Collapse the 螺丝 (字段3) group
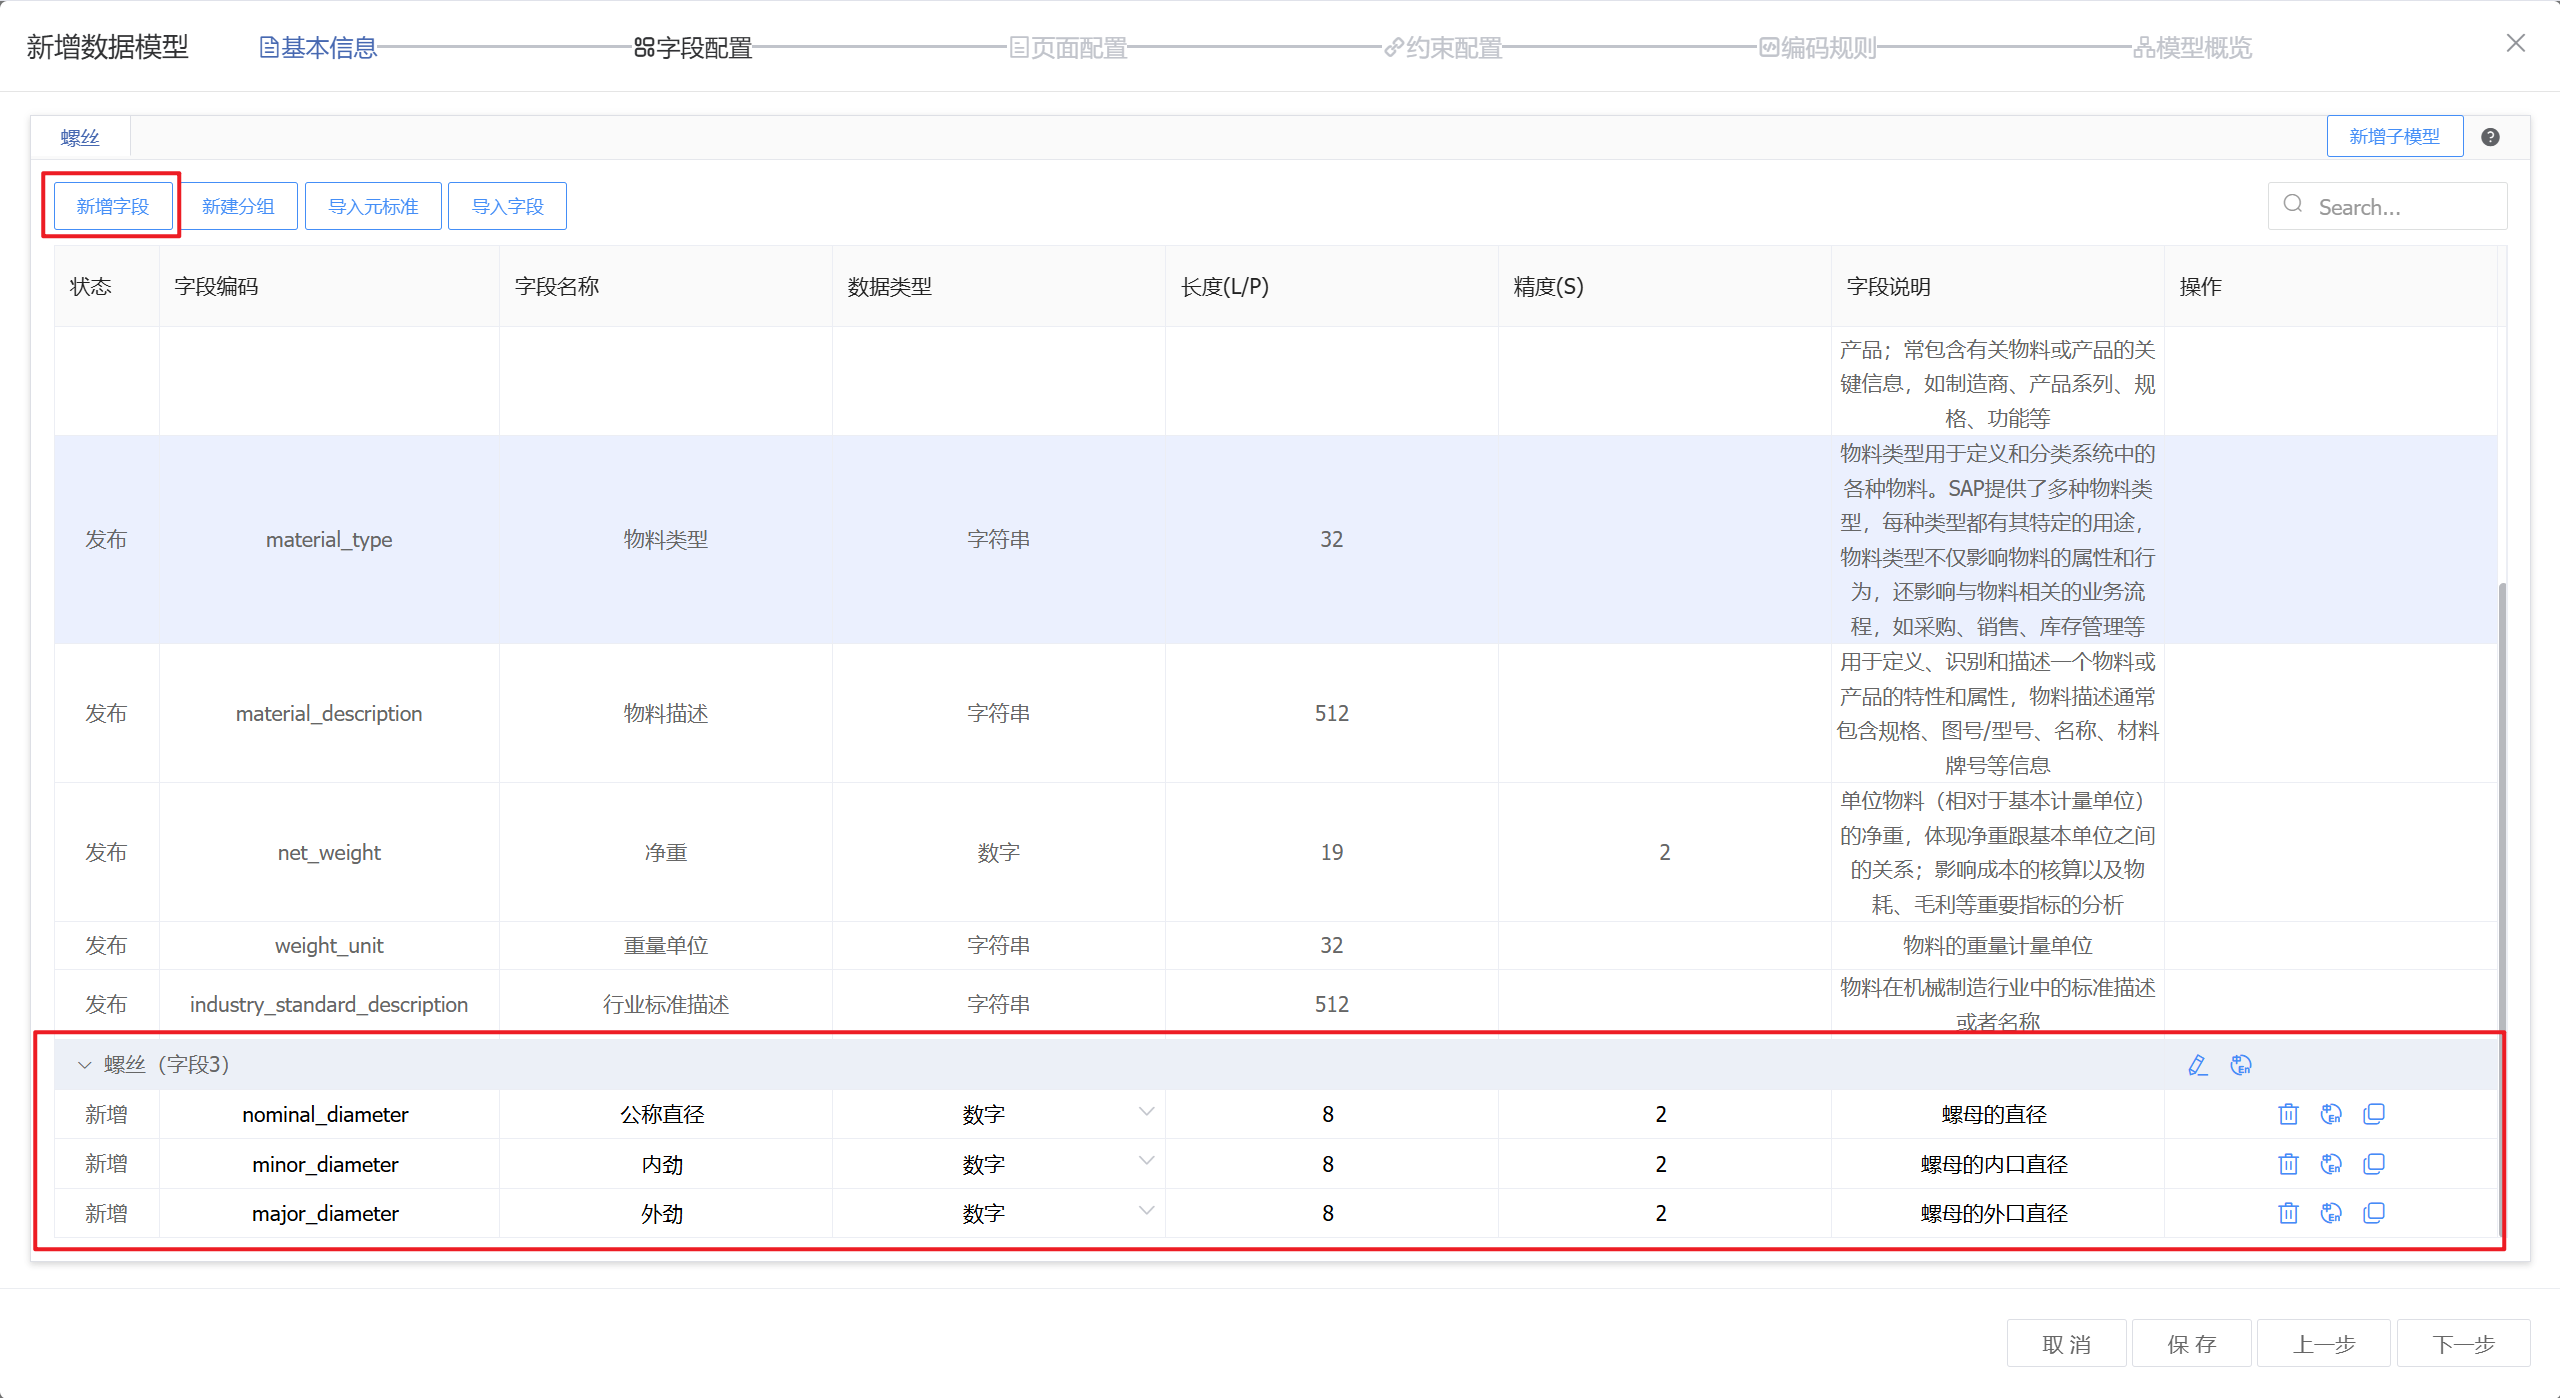Image resolution: width=2560 pixels, height=1398 pixels. 85,1065
